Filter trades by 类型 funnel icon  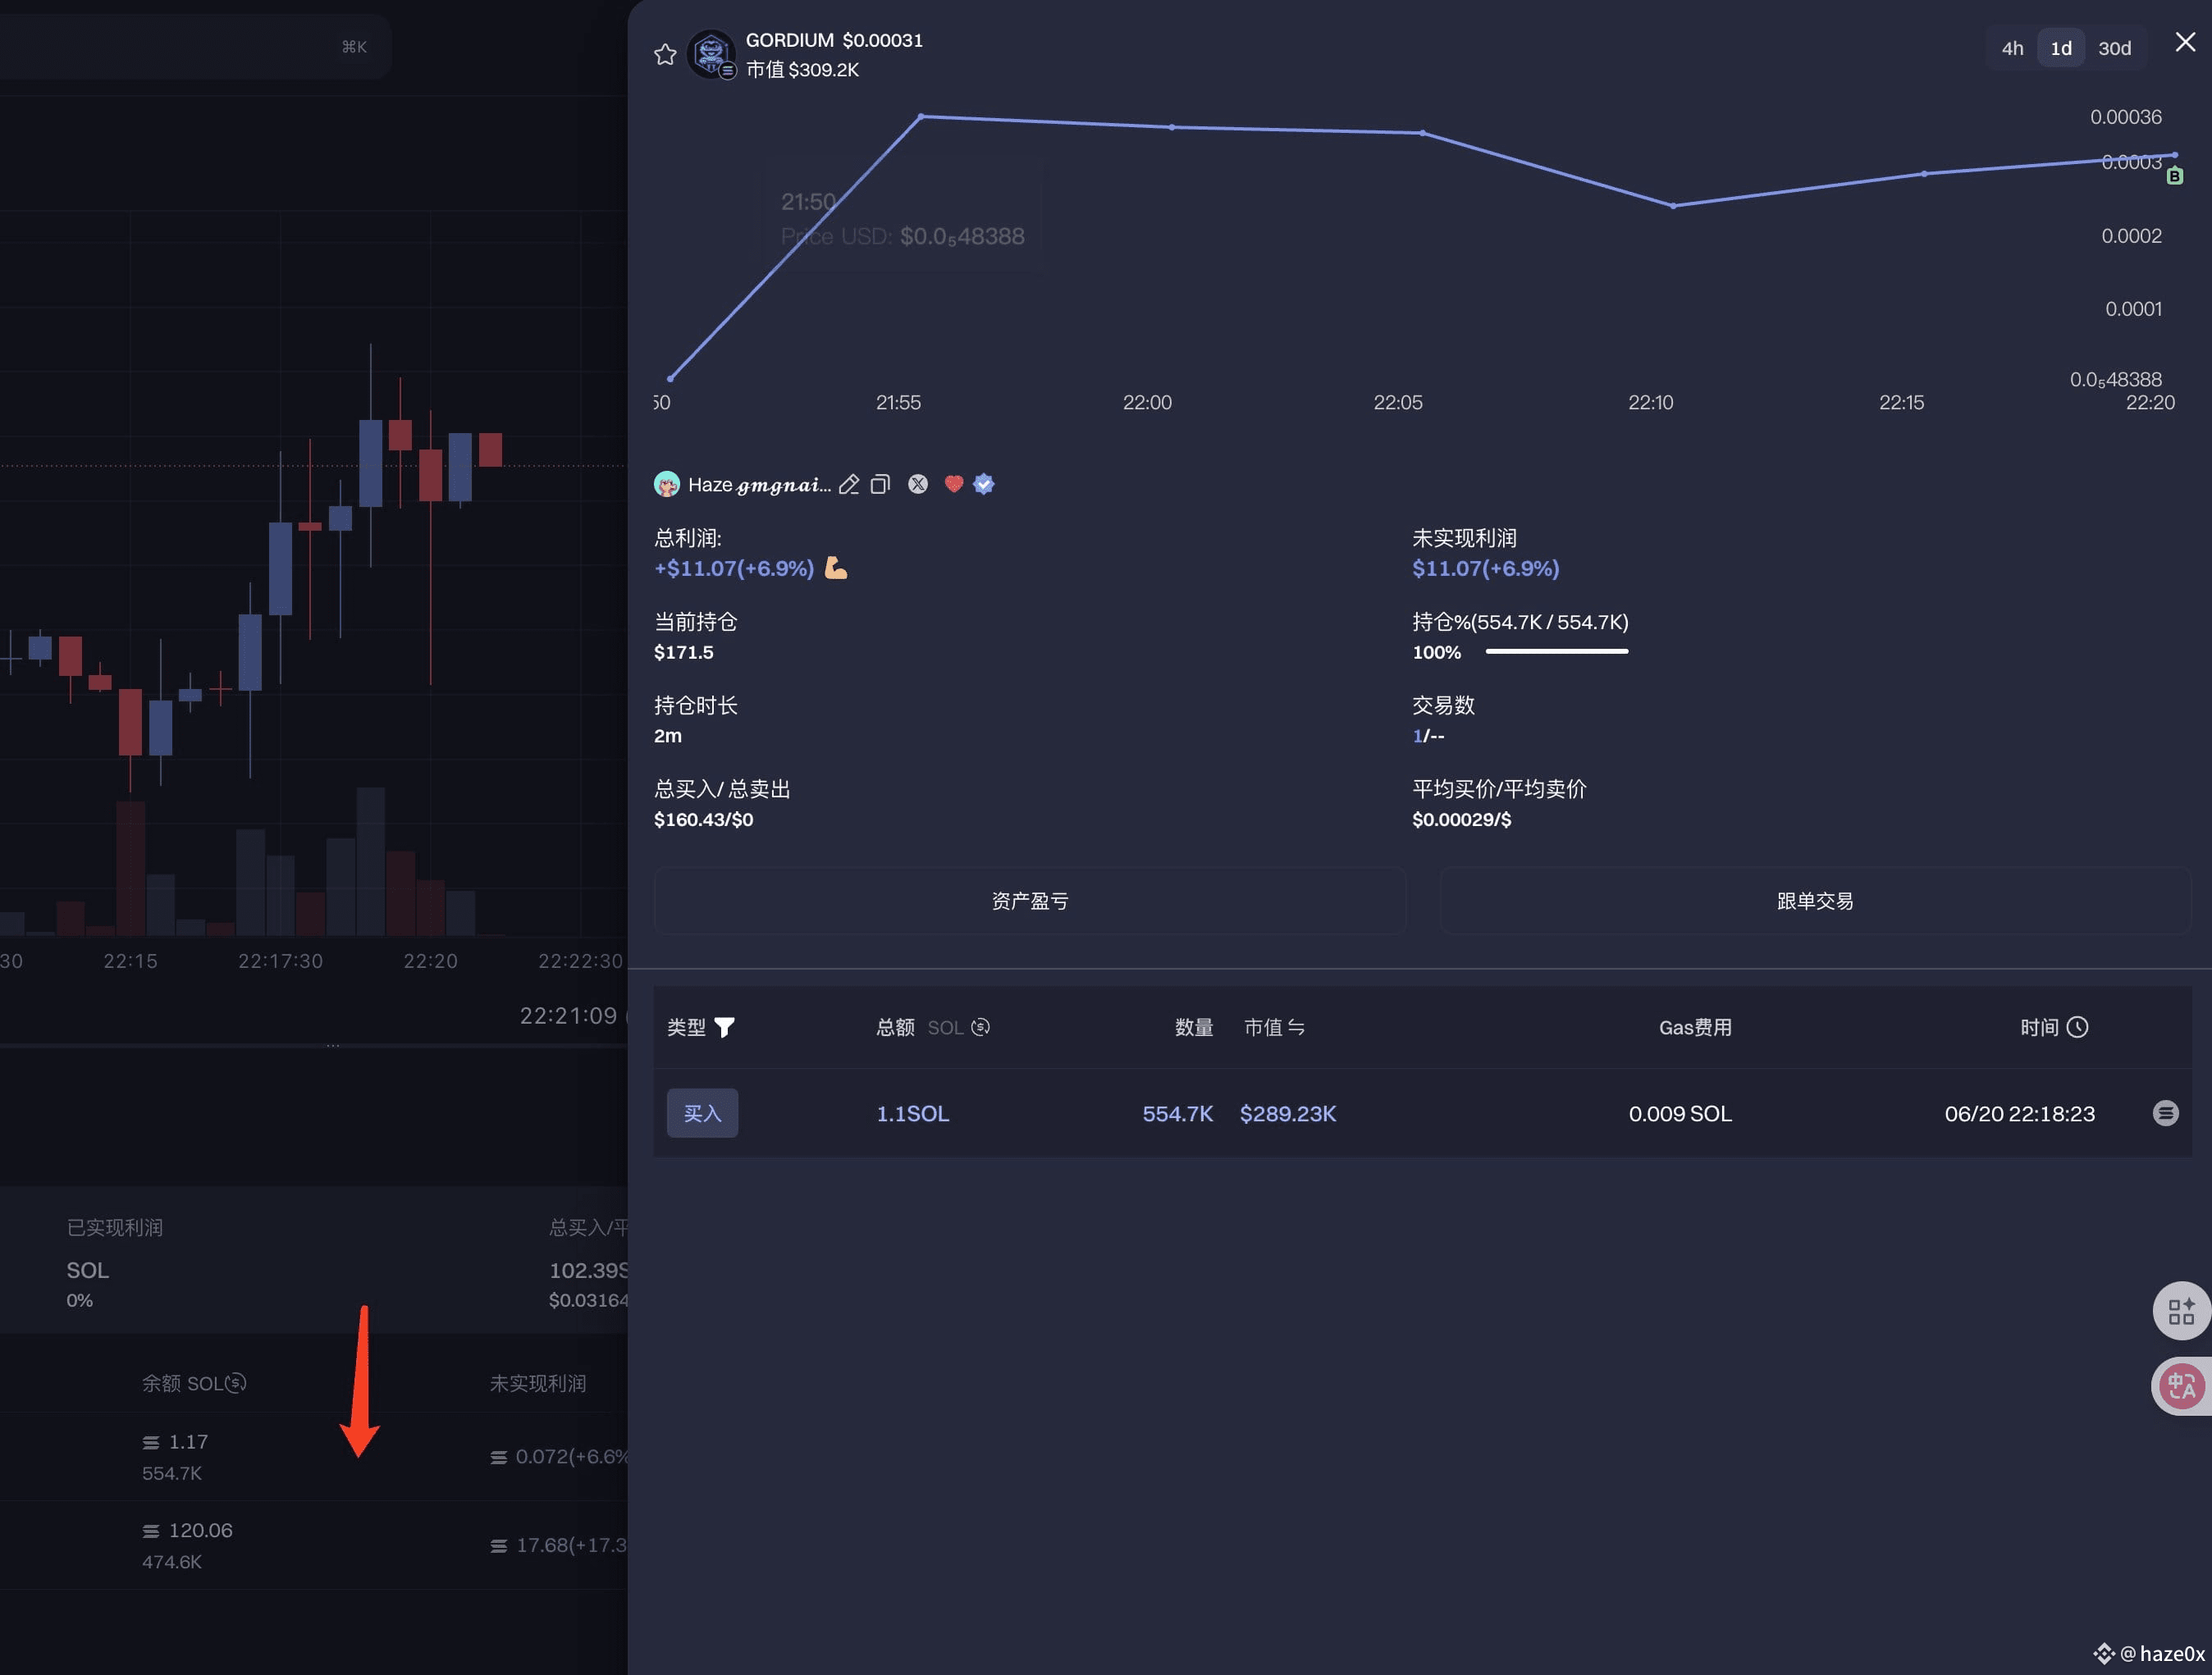(725, 1027)
